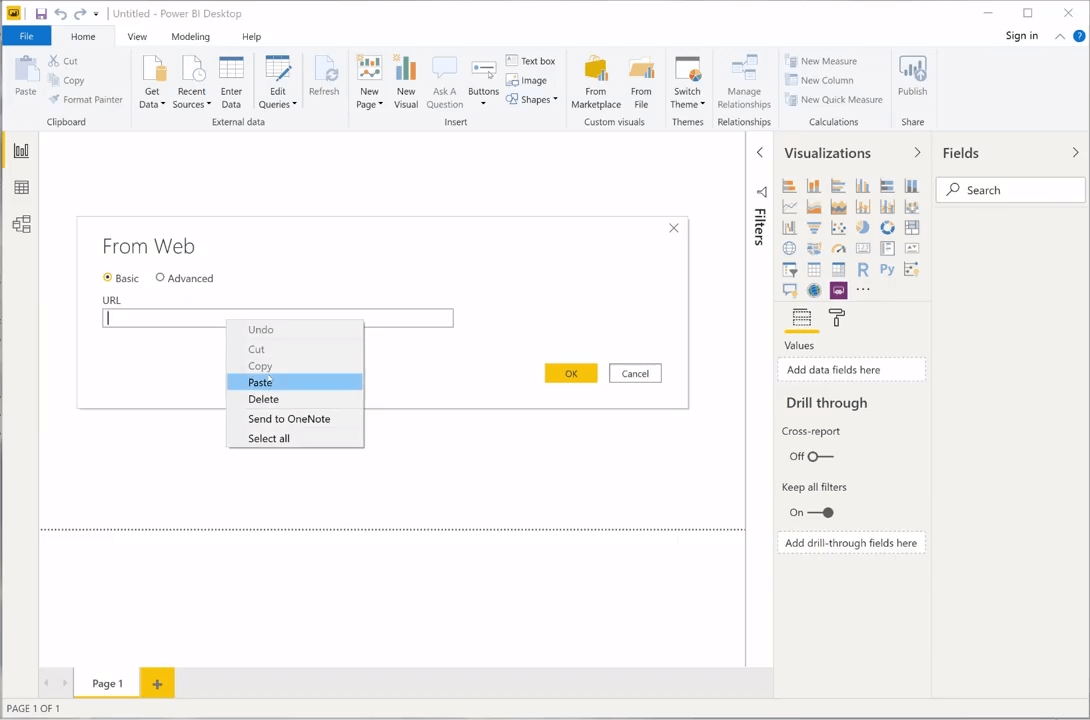Collapse the Visualizations pane with chevron
Viewport: 1090px width, 720px height.
[x=917, y=153]
